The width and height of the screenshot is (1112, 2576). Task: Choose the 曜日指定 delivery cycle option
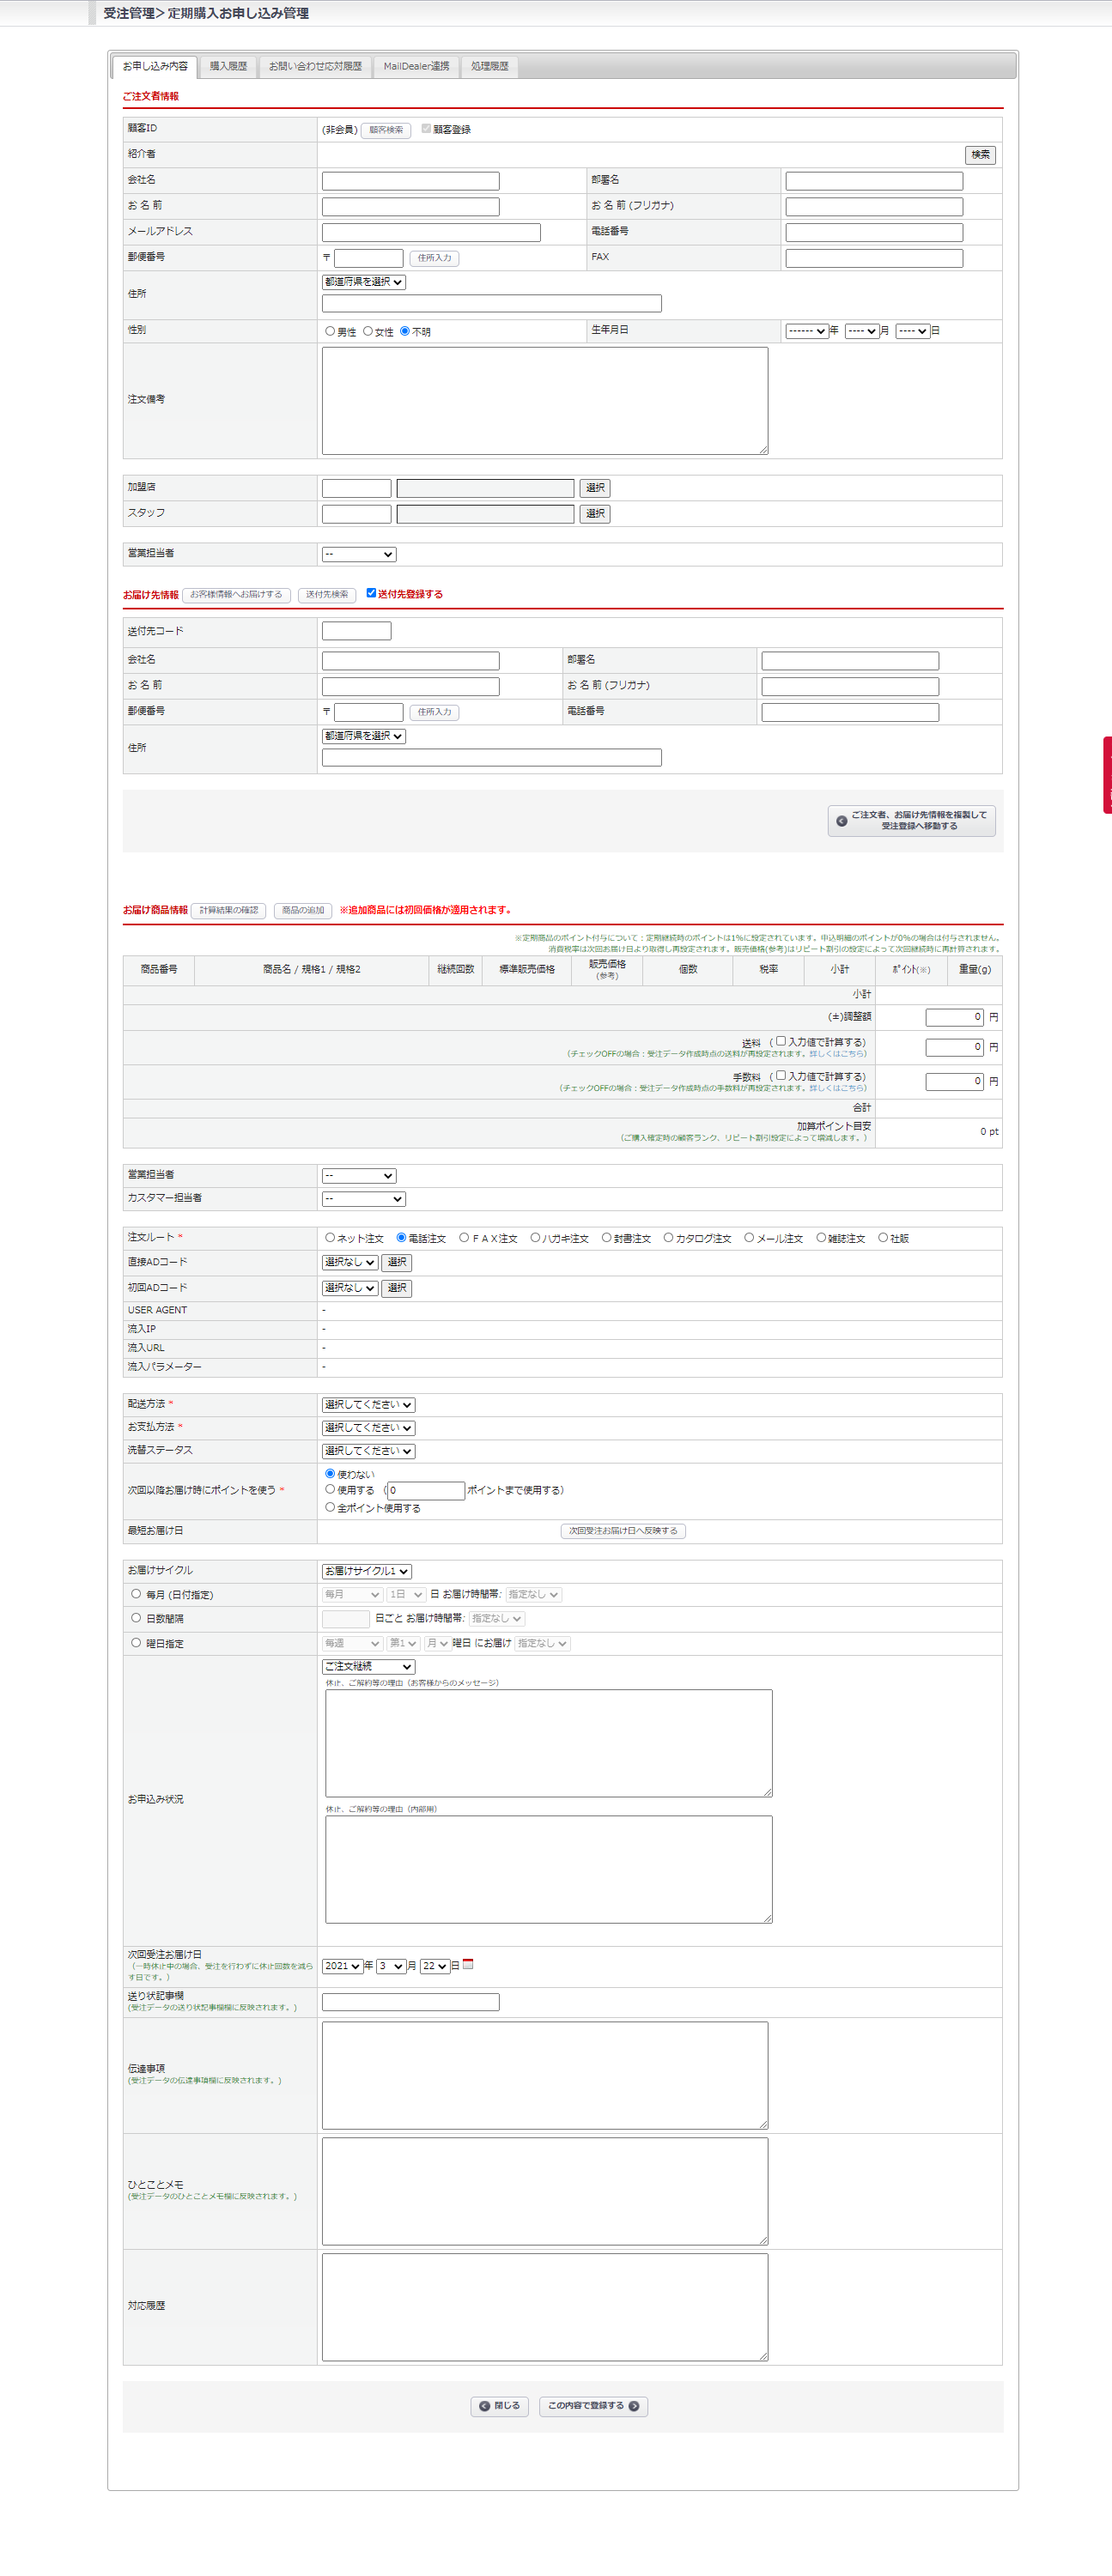[136, 1642]
